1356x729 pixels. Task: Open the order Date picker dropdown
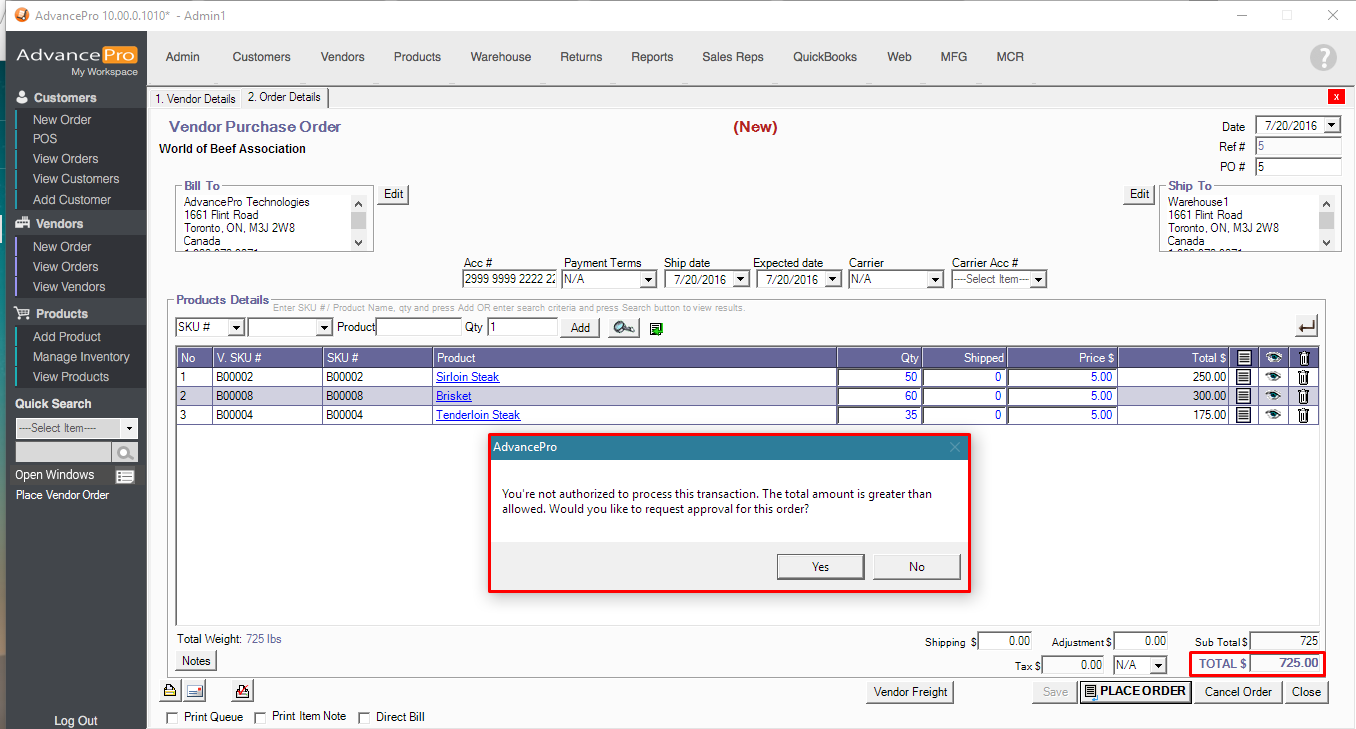(x=1332, y=126)
